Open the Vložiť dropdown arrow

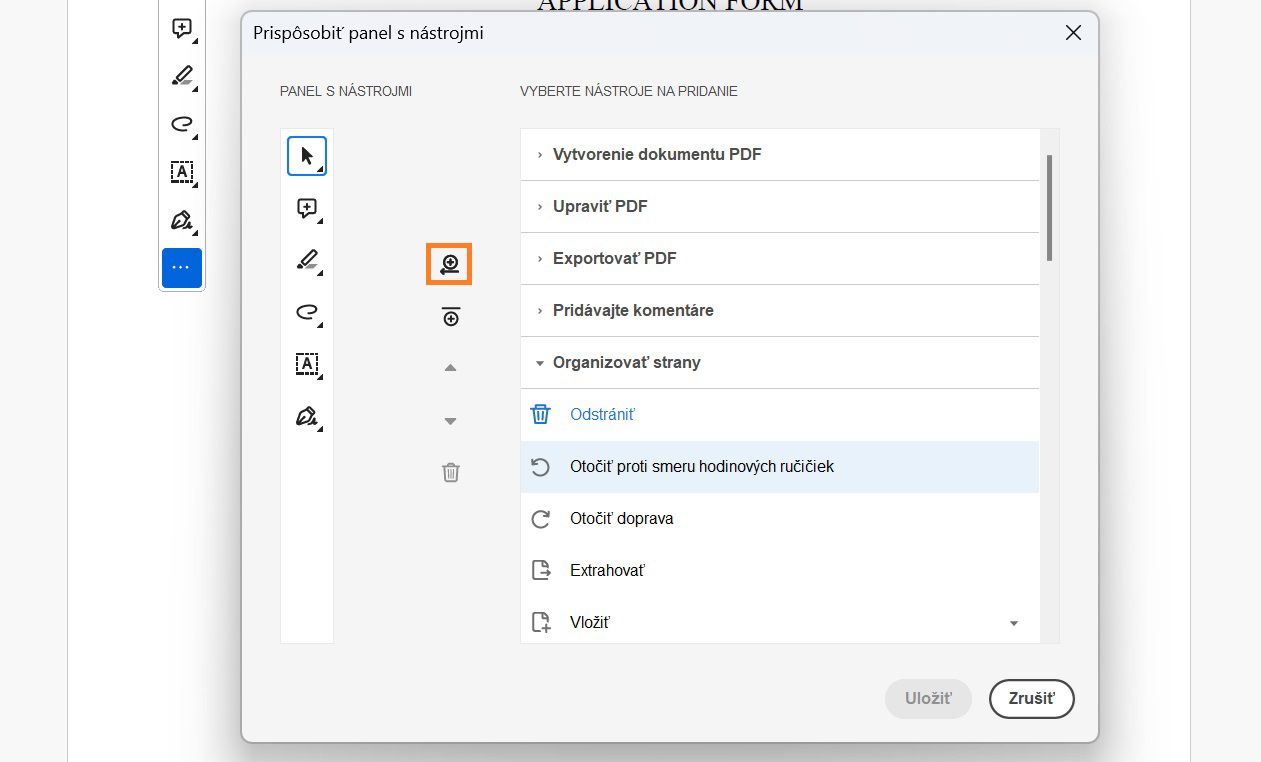pyautogui.click(x=1014, y=623)
